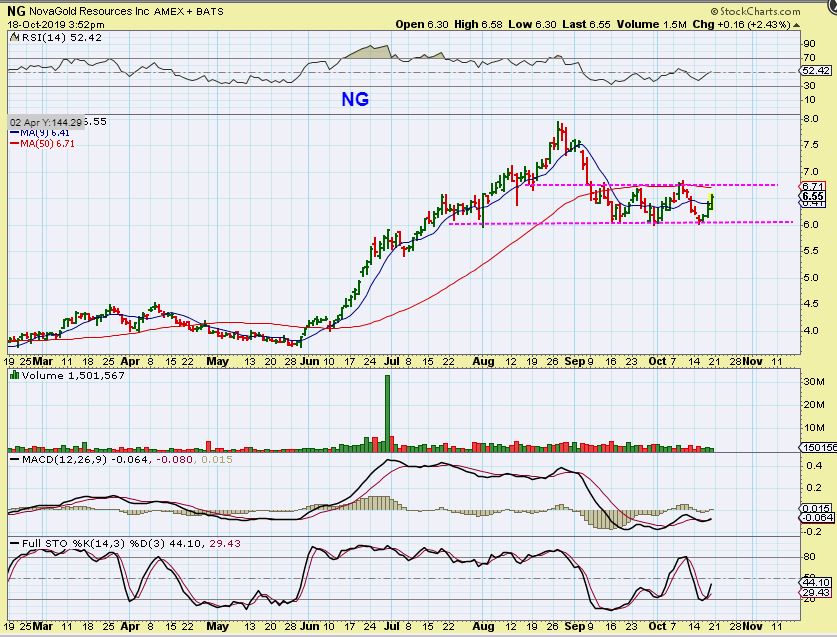Click the upper magenta dashed resistance line
The image size is (837, 637).
pos(652,185)
